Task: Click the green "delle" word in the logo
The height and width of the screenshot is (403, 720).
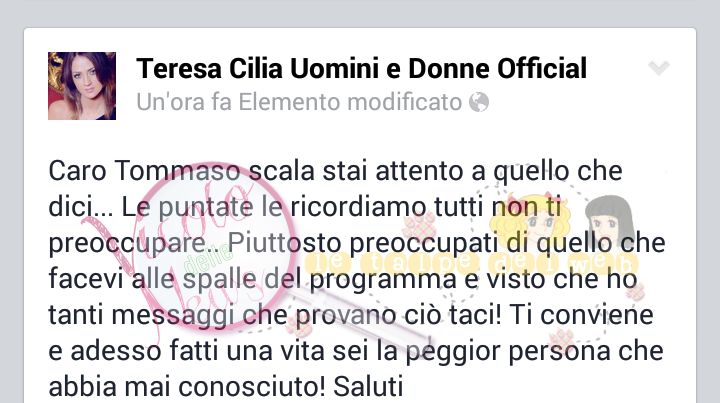Action: click(208, 259)
